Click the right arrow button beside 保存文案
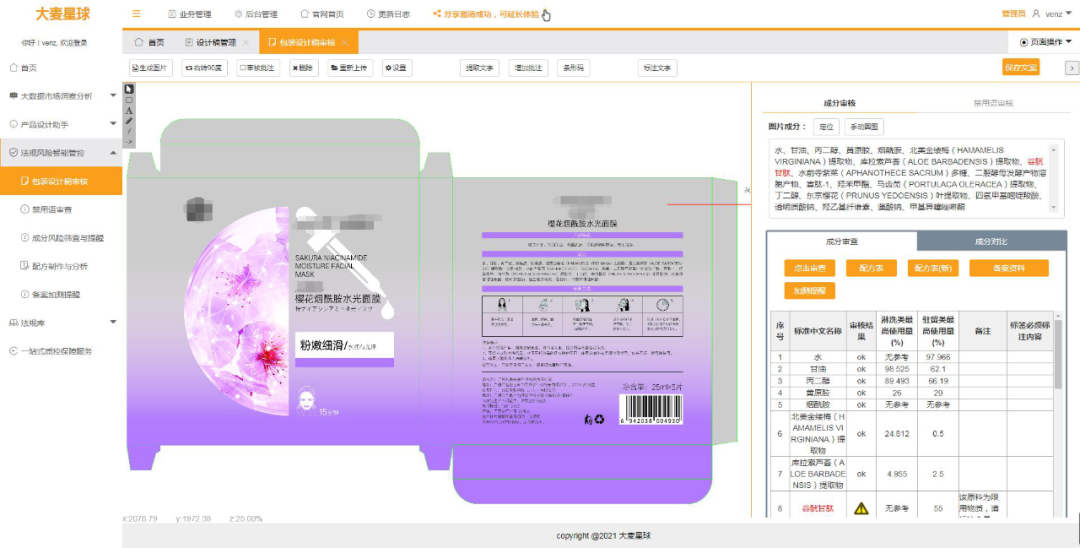 [x=1071, y=67]
